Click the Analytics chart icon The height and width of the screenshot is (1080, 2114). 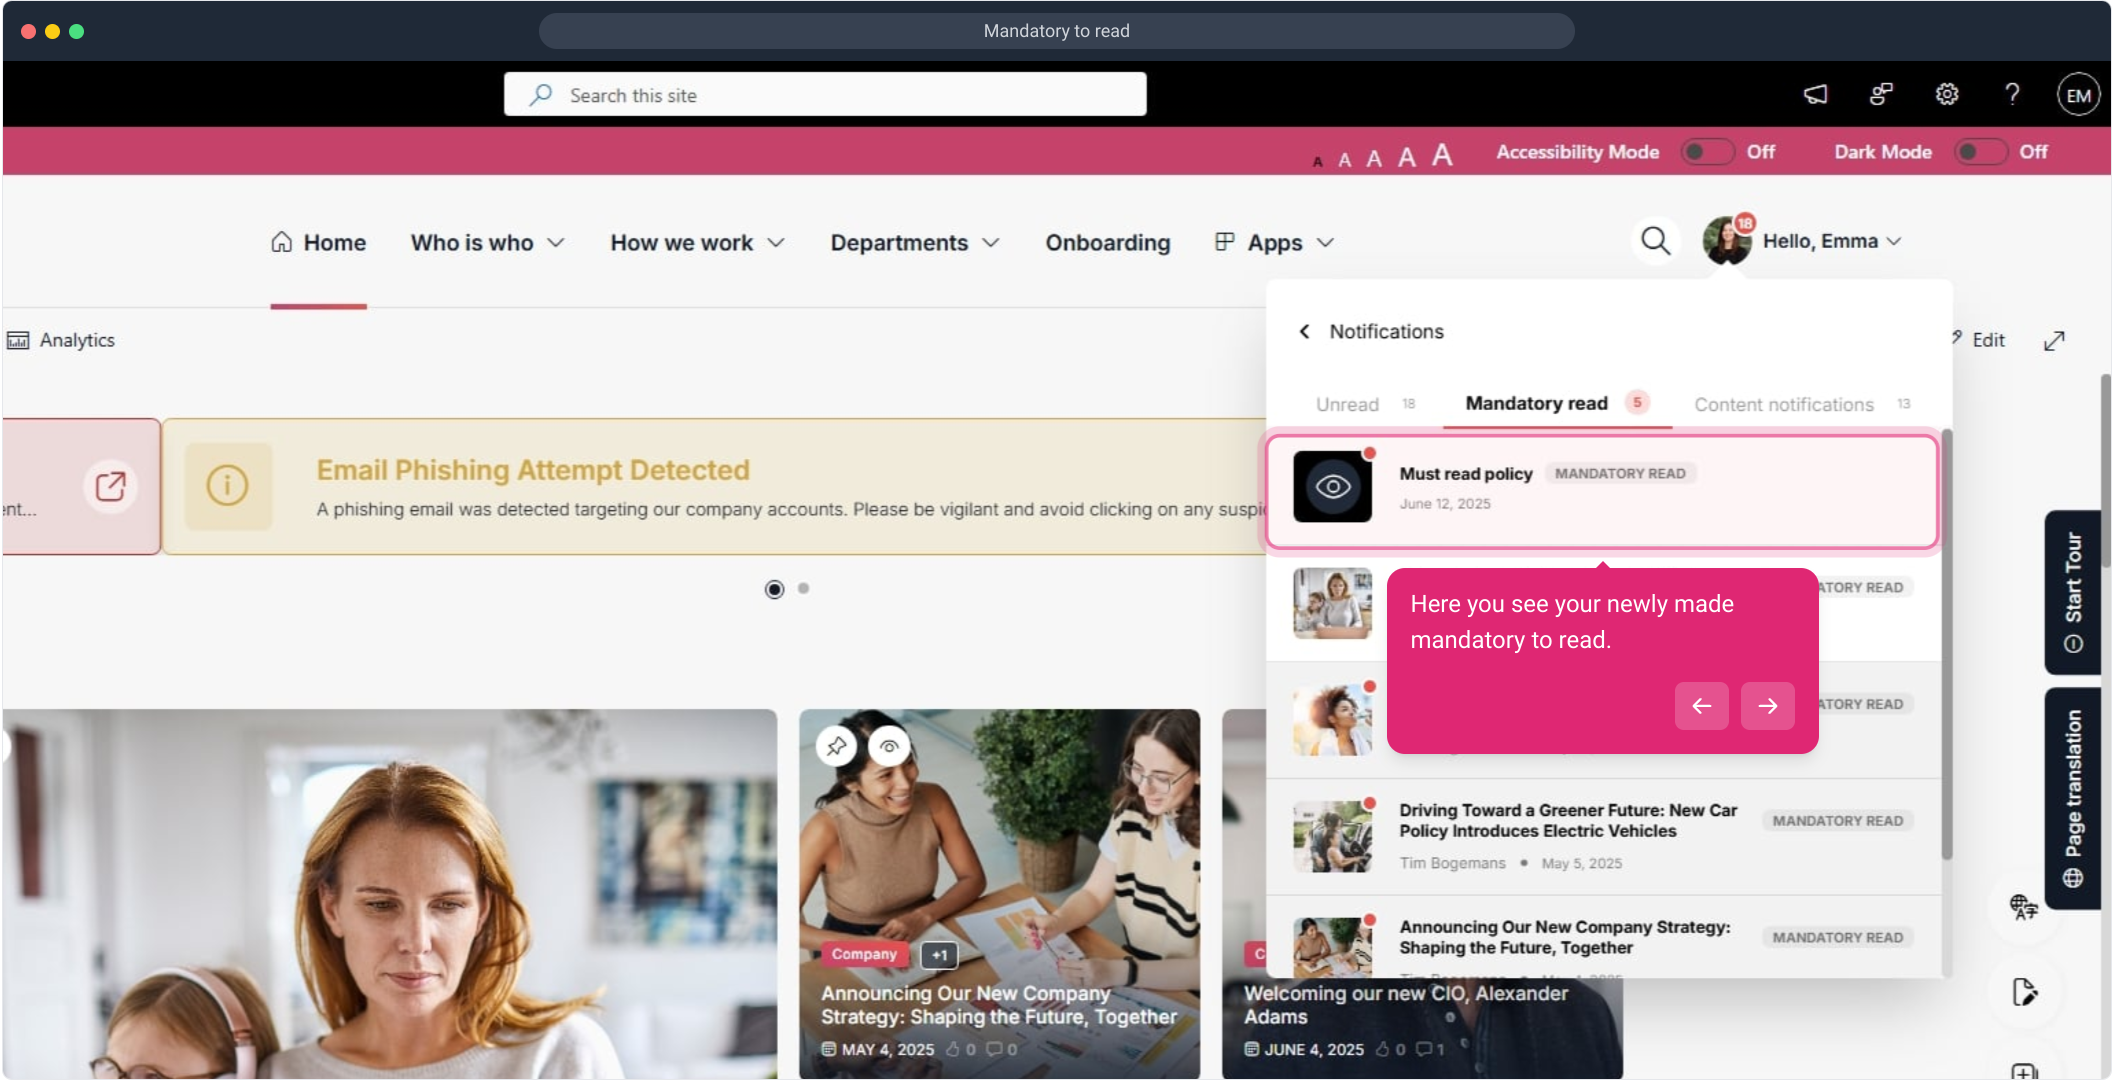point(18,341)
